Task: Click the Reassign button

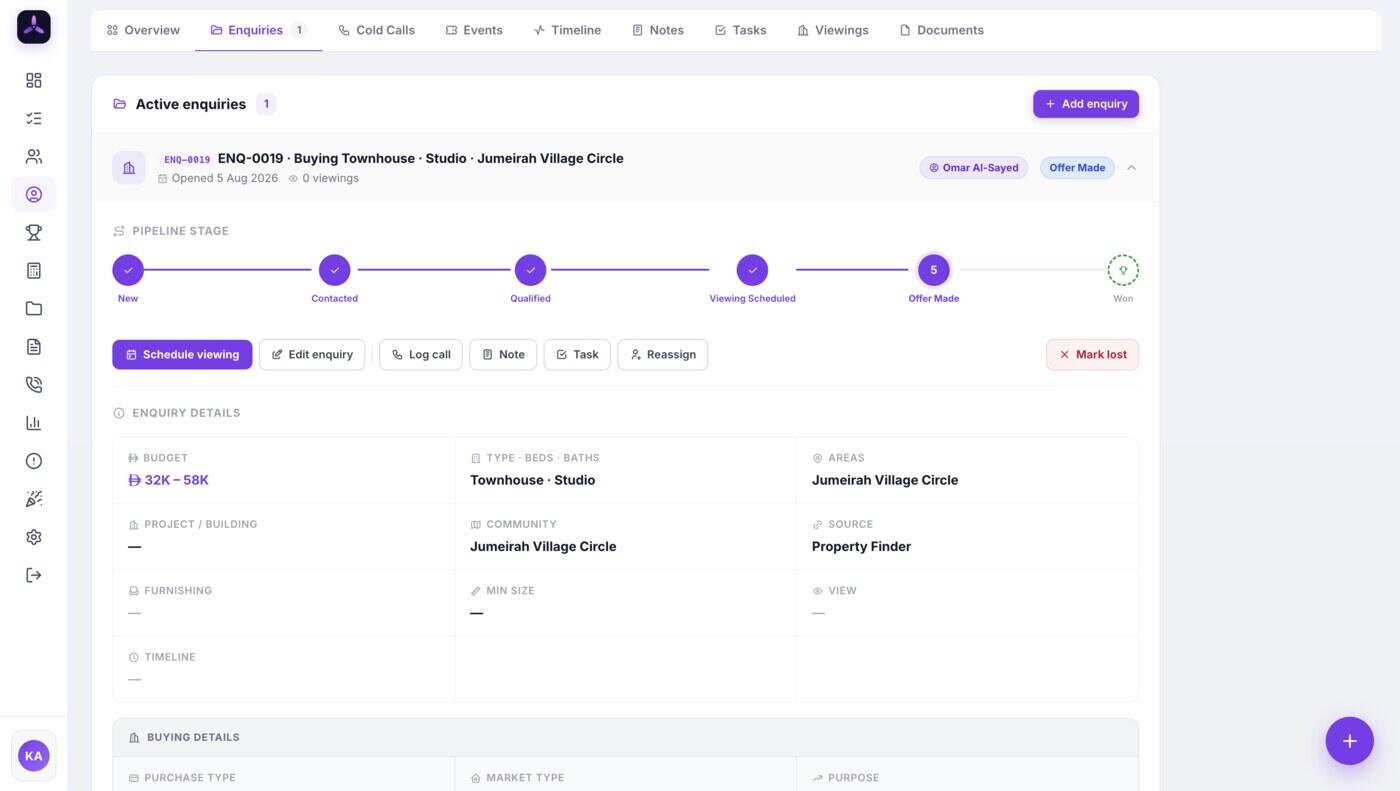Action: (x=663, y=355)
